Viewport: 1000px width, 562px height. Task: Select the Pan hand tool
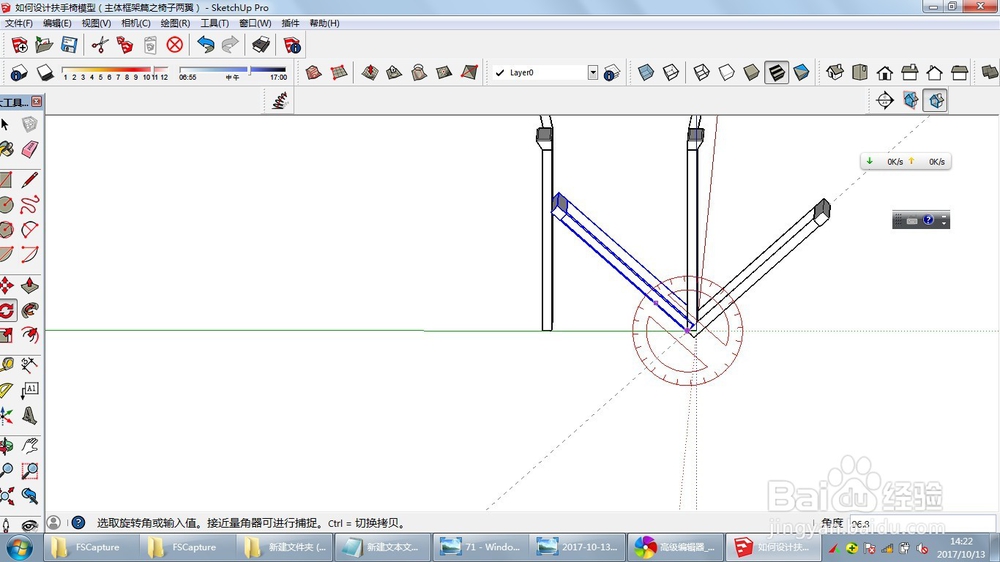pos(29,445)
